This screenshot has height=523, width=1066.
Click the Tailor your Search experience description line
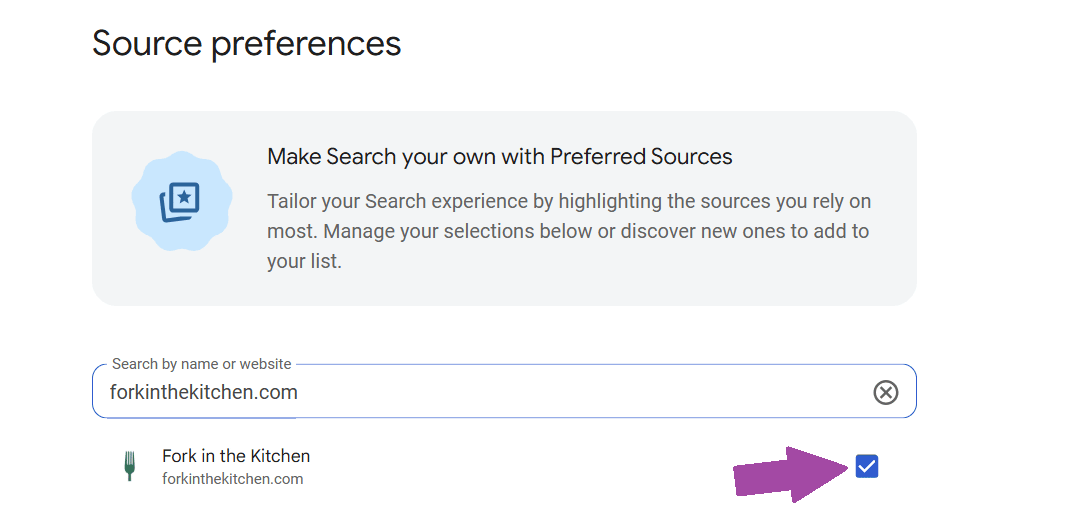[x=569, y=202]
